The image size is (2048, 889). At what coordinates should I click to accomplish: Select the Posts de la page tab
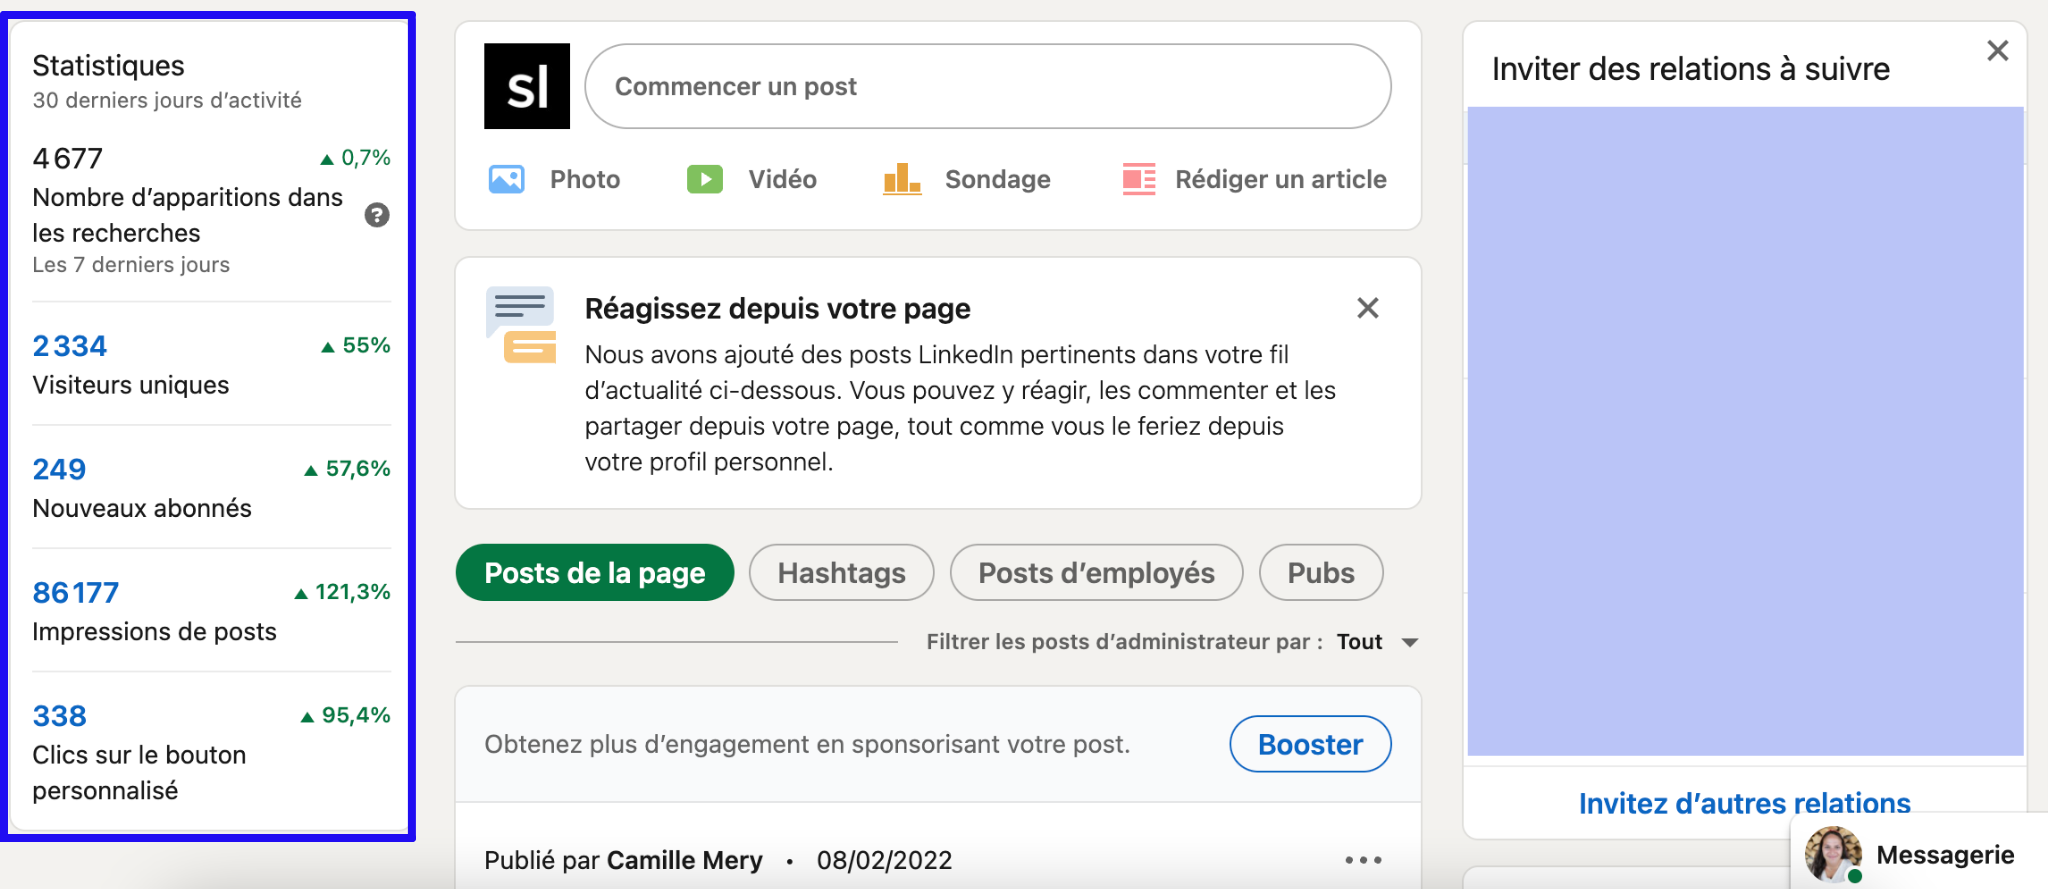coord(595,573)
